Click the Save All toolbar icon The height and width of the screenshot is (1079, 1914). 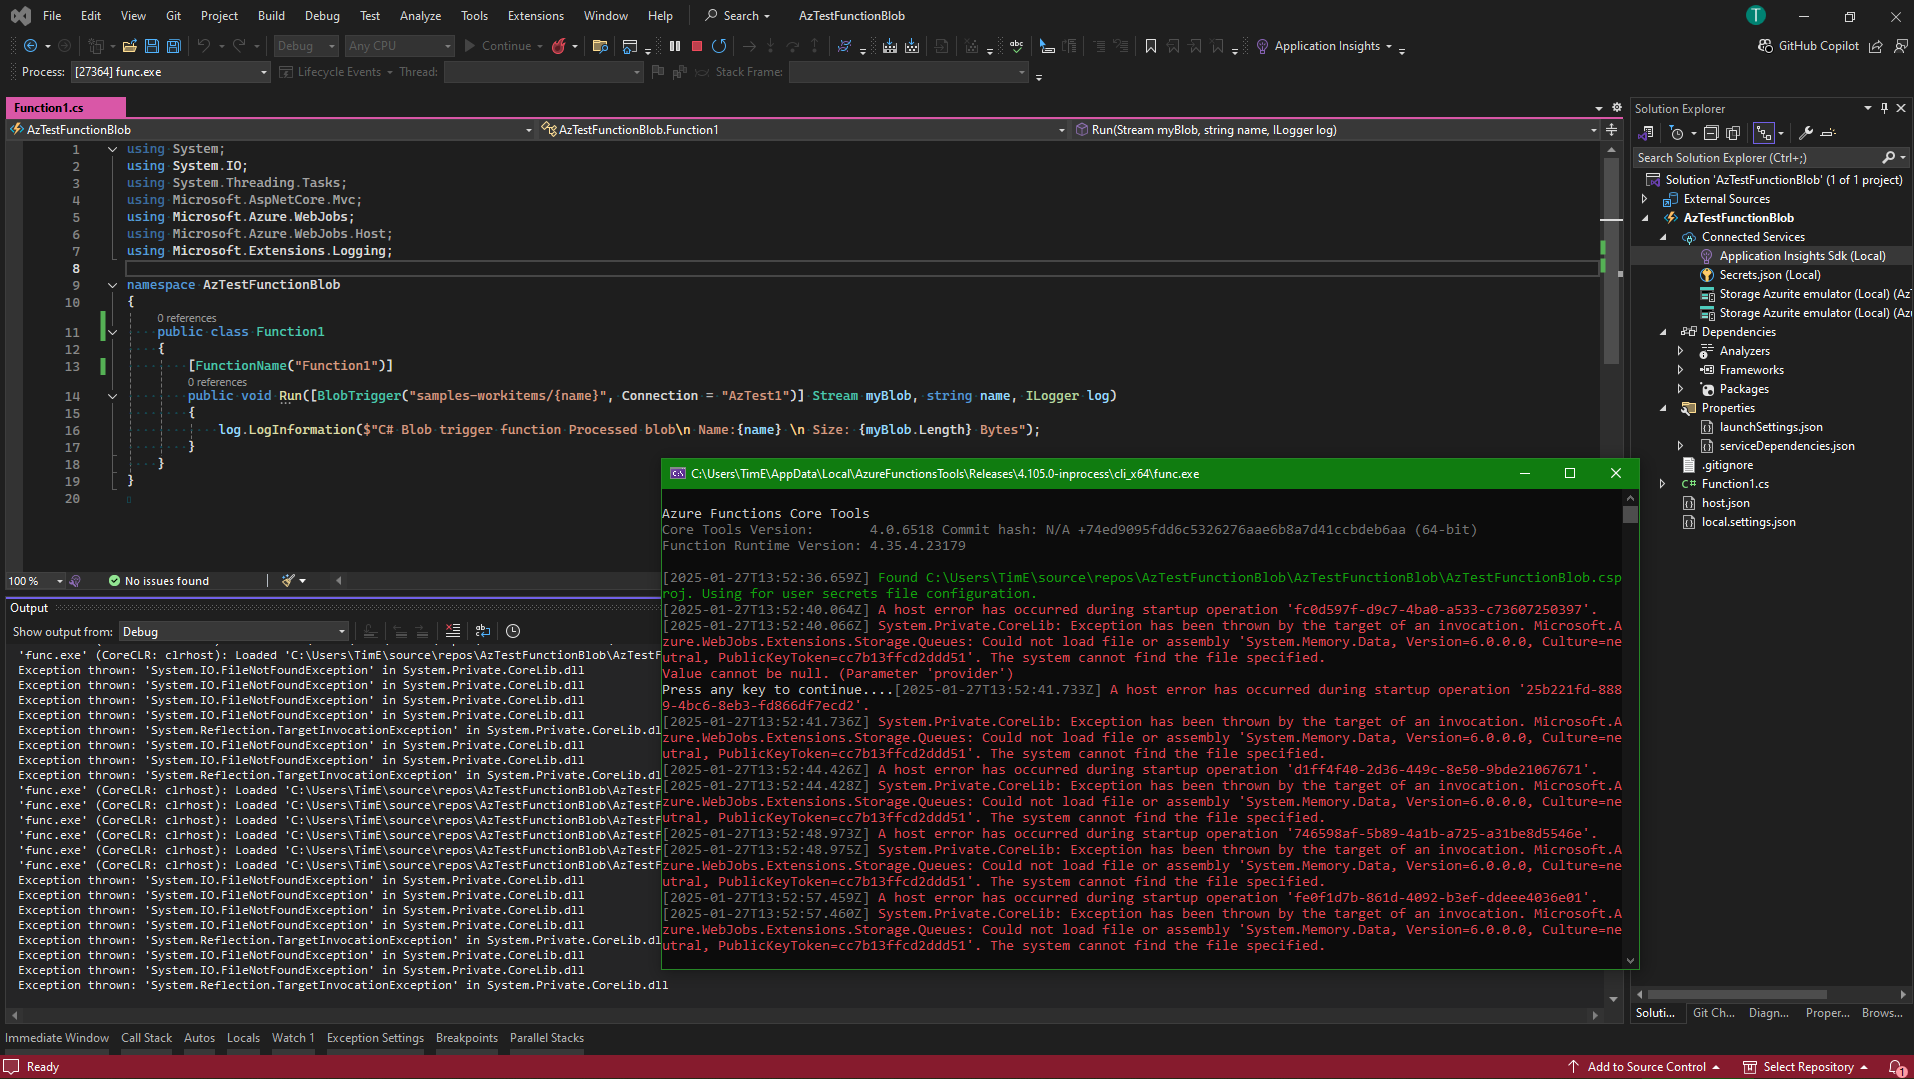coord(174,46)
